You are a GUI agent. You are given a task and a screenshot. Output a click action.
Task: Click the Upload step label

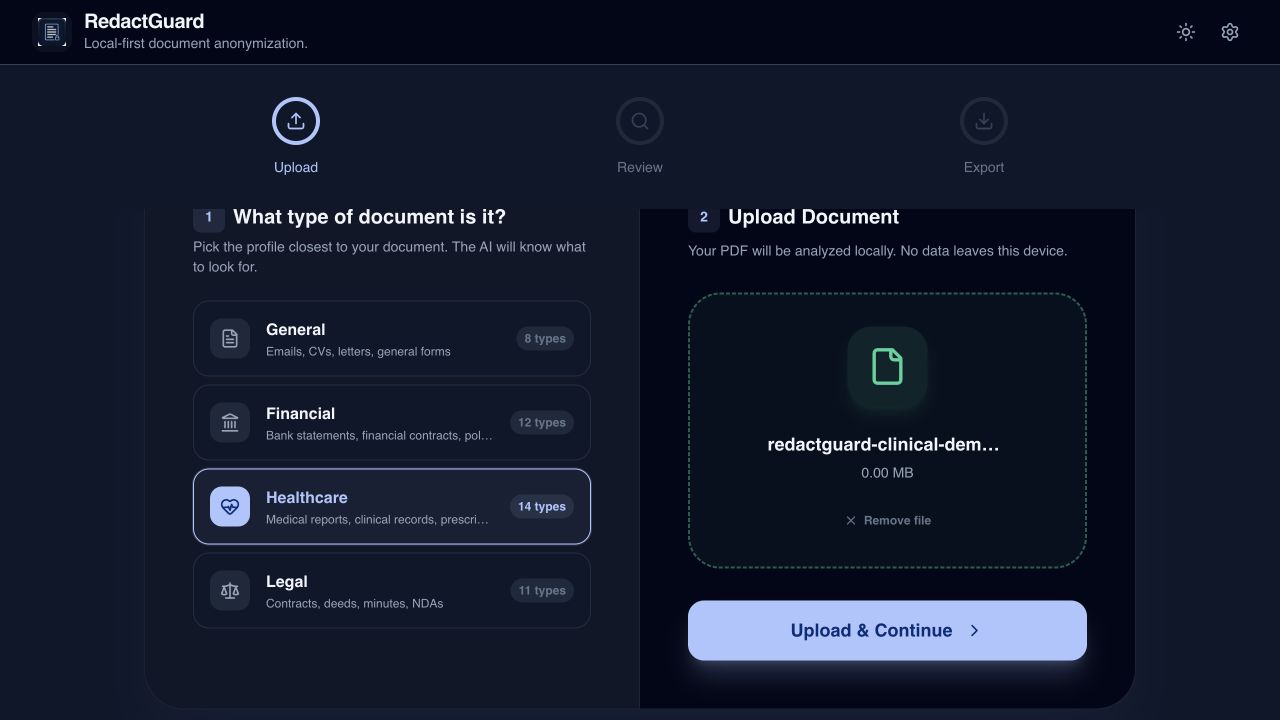pyautogui.click(x=296, y=167)
